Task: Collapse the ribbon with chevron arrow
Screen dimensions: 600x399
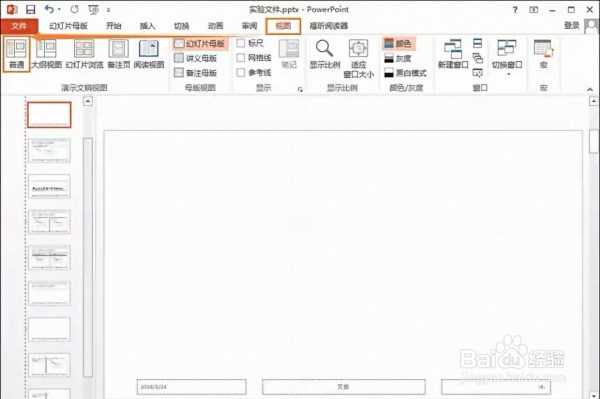Action: point(590,89)
